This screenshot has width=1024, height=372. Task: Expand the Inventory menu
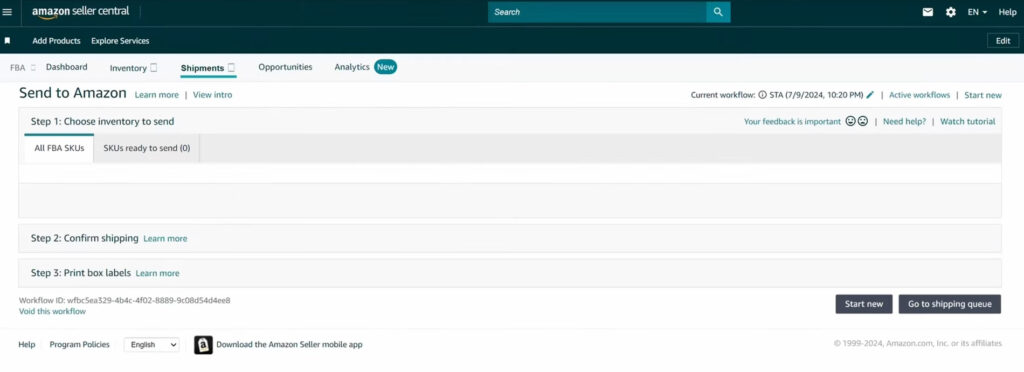(133, 68)
